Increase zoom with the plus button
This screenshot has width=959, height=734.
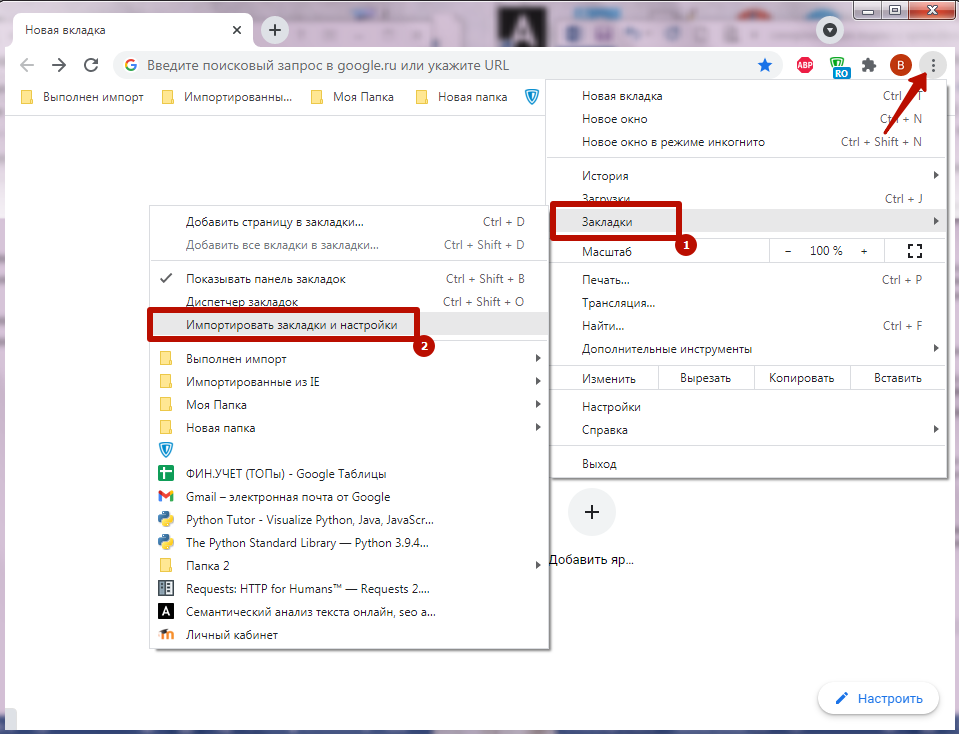click(864, 251)
